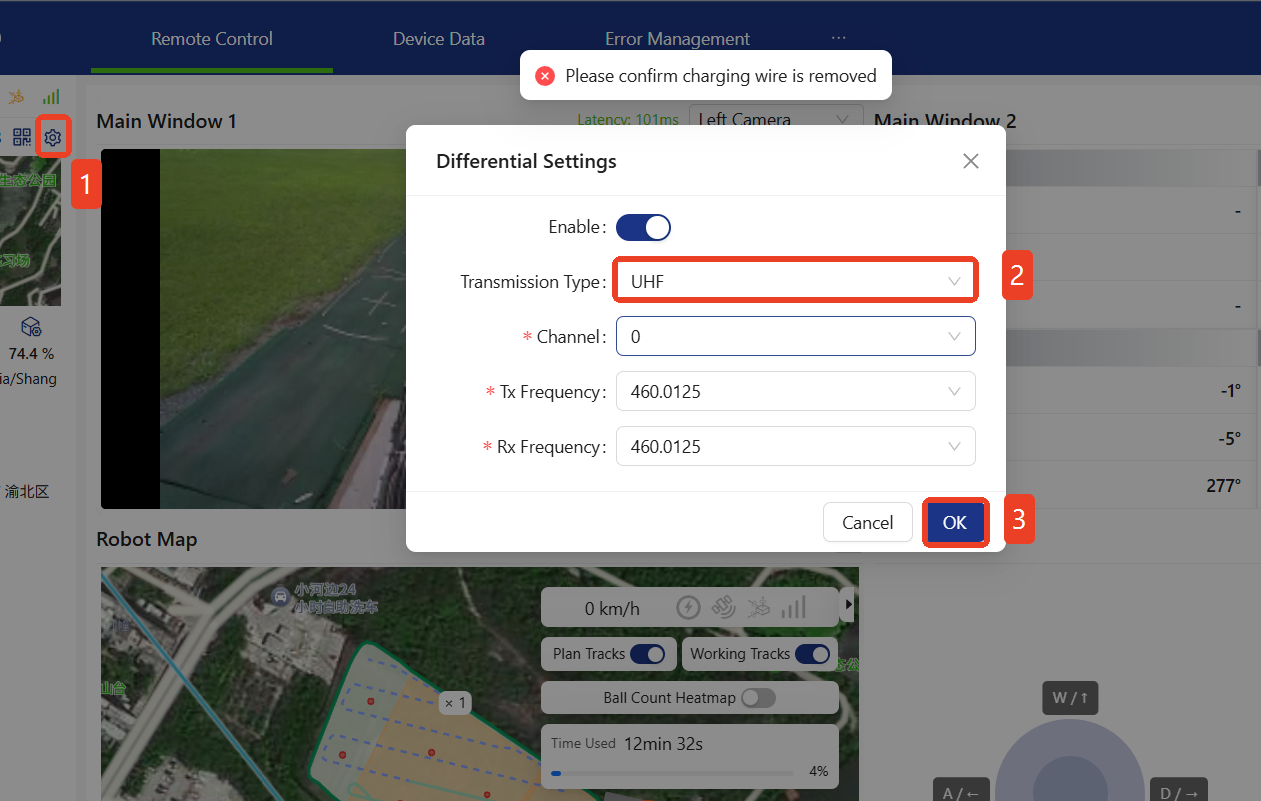The width and height of the screenshot is (1261, 801).
Task: Switch to the Remote Control tab
Action: 212,39
